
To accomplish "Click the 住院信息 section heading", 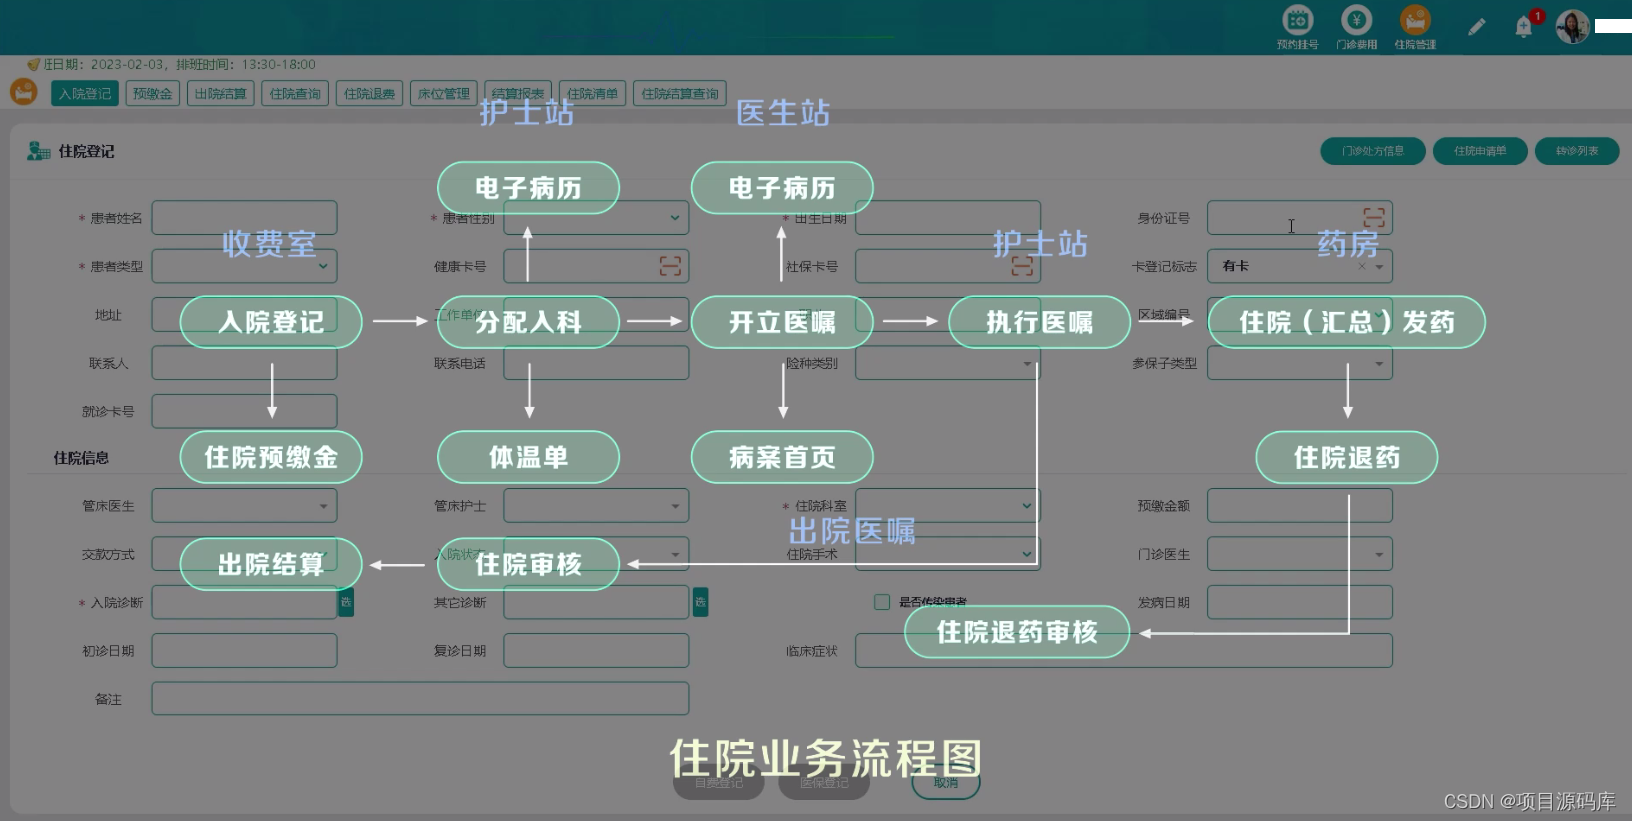I will [x=81, y=458].
